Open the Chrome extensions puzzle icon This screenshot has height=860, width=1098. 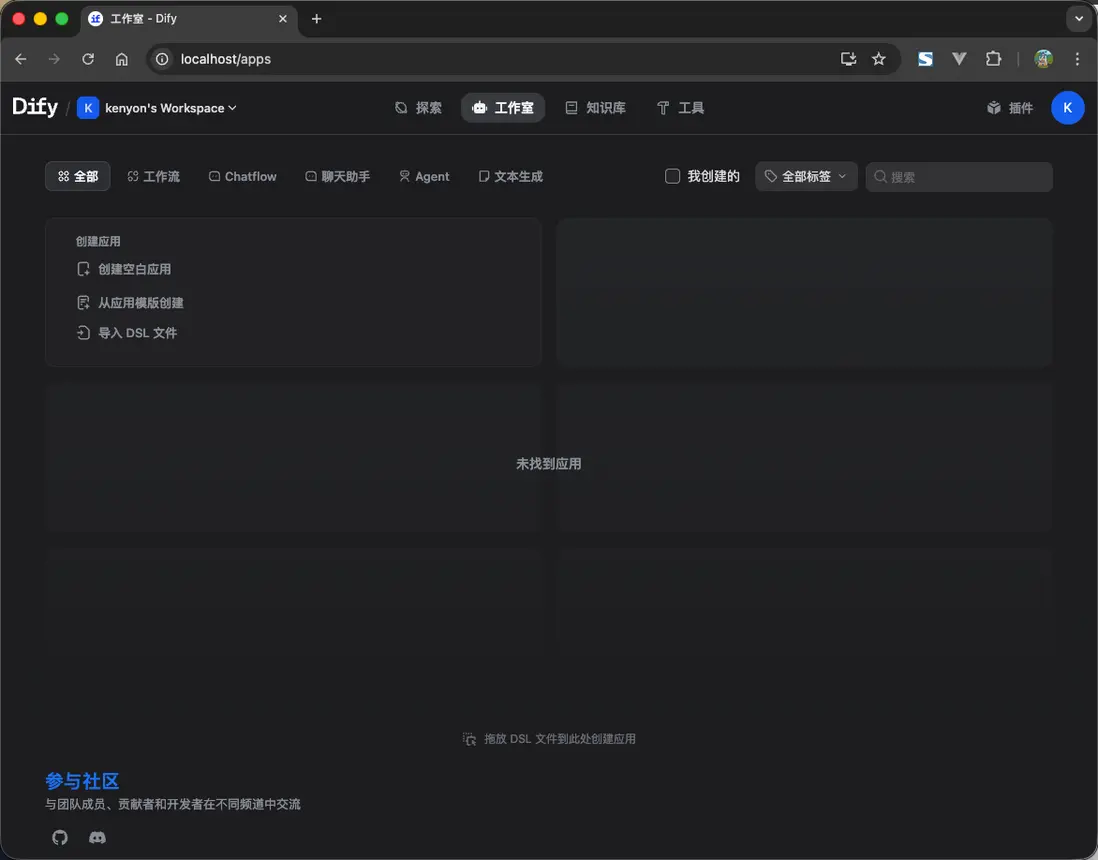coord(993,59)
